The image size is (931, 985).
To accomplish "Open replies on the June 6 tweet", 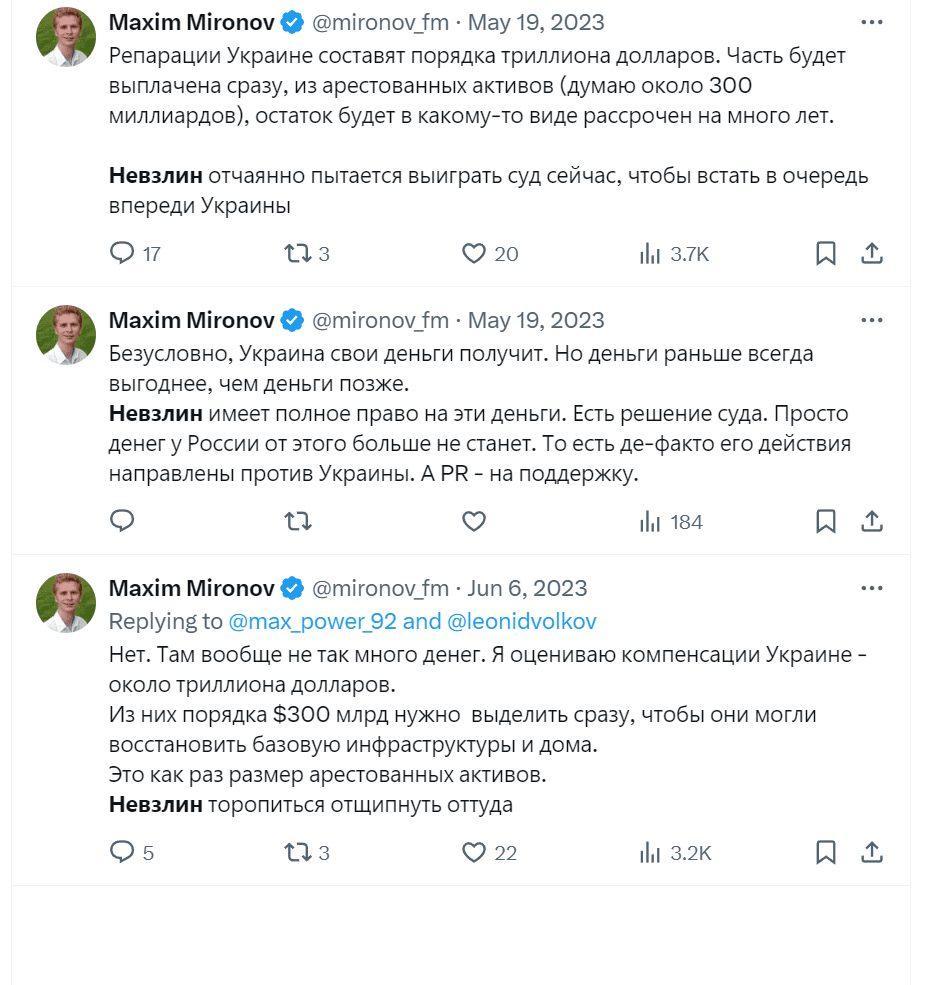I will tap(123, 853).
